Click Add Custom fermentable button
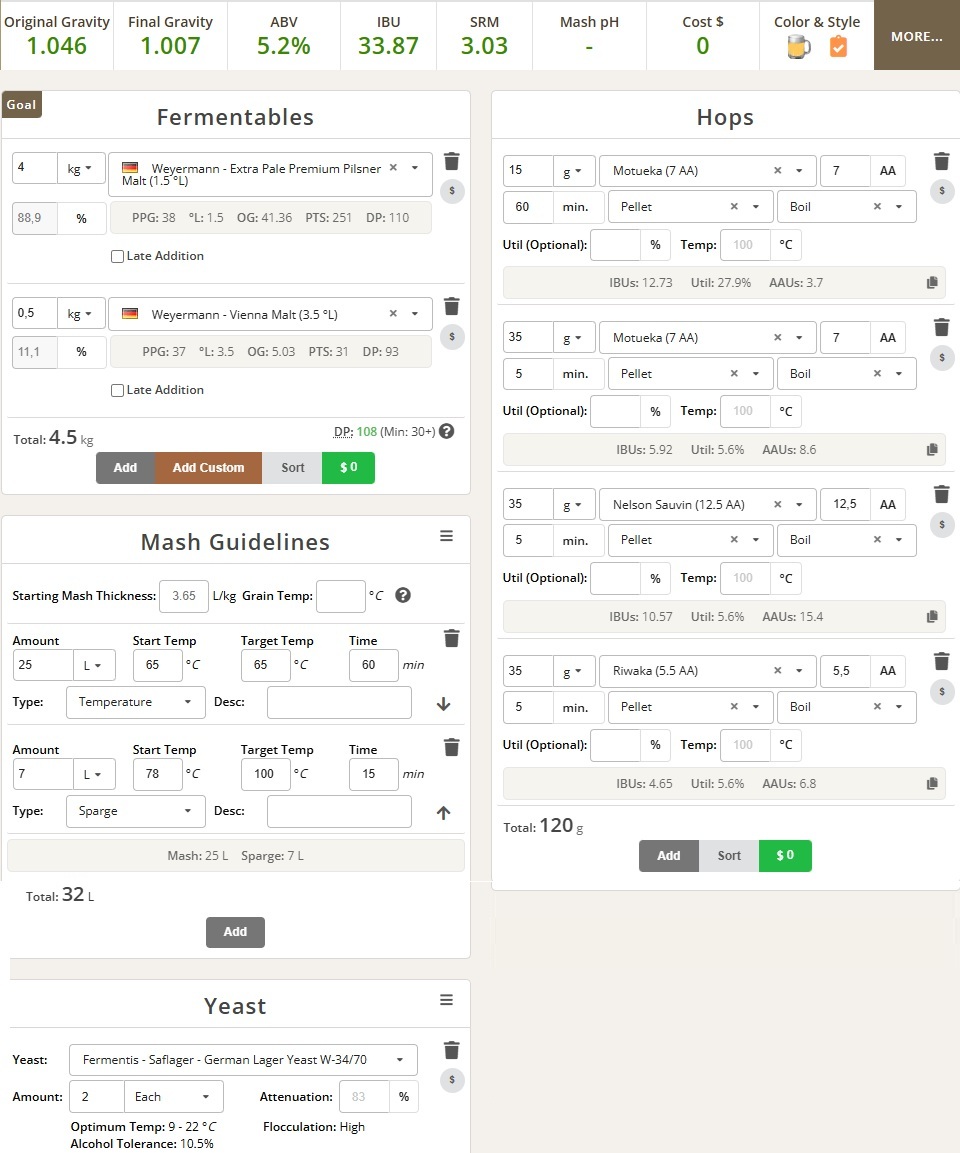This screenshot has height=1153, width=960. (x=208, y=468)
